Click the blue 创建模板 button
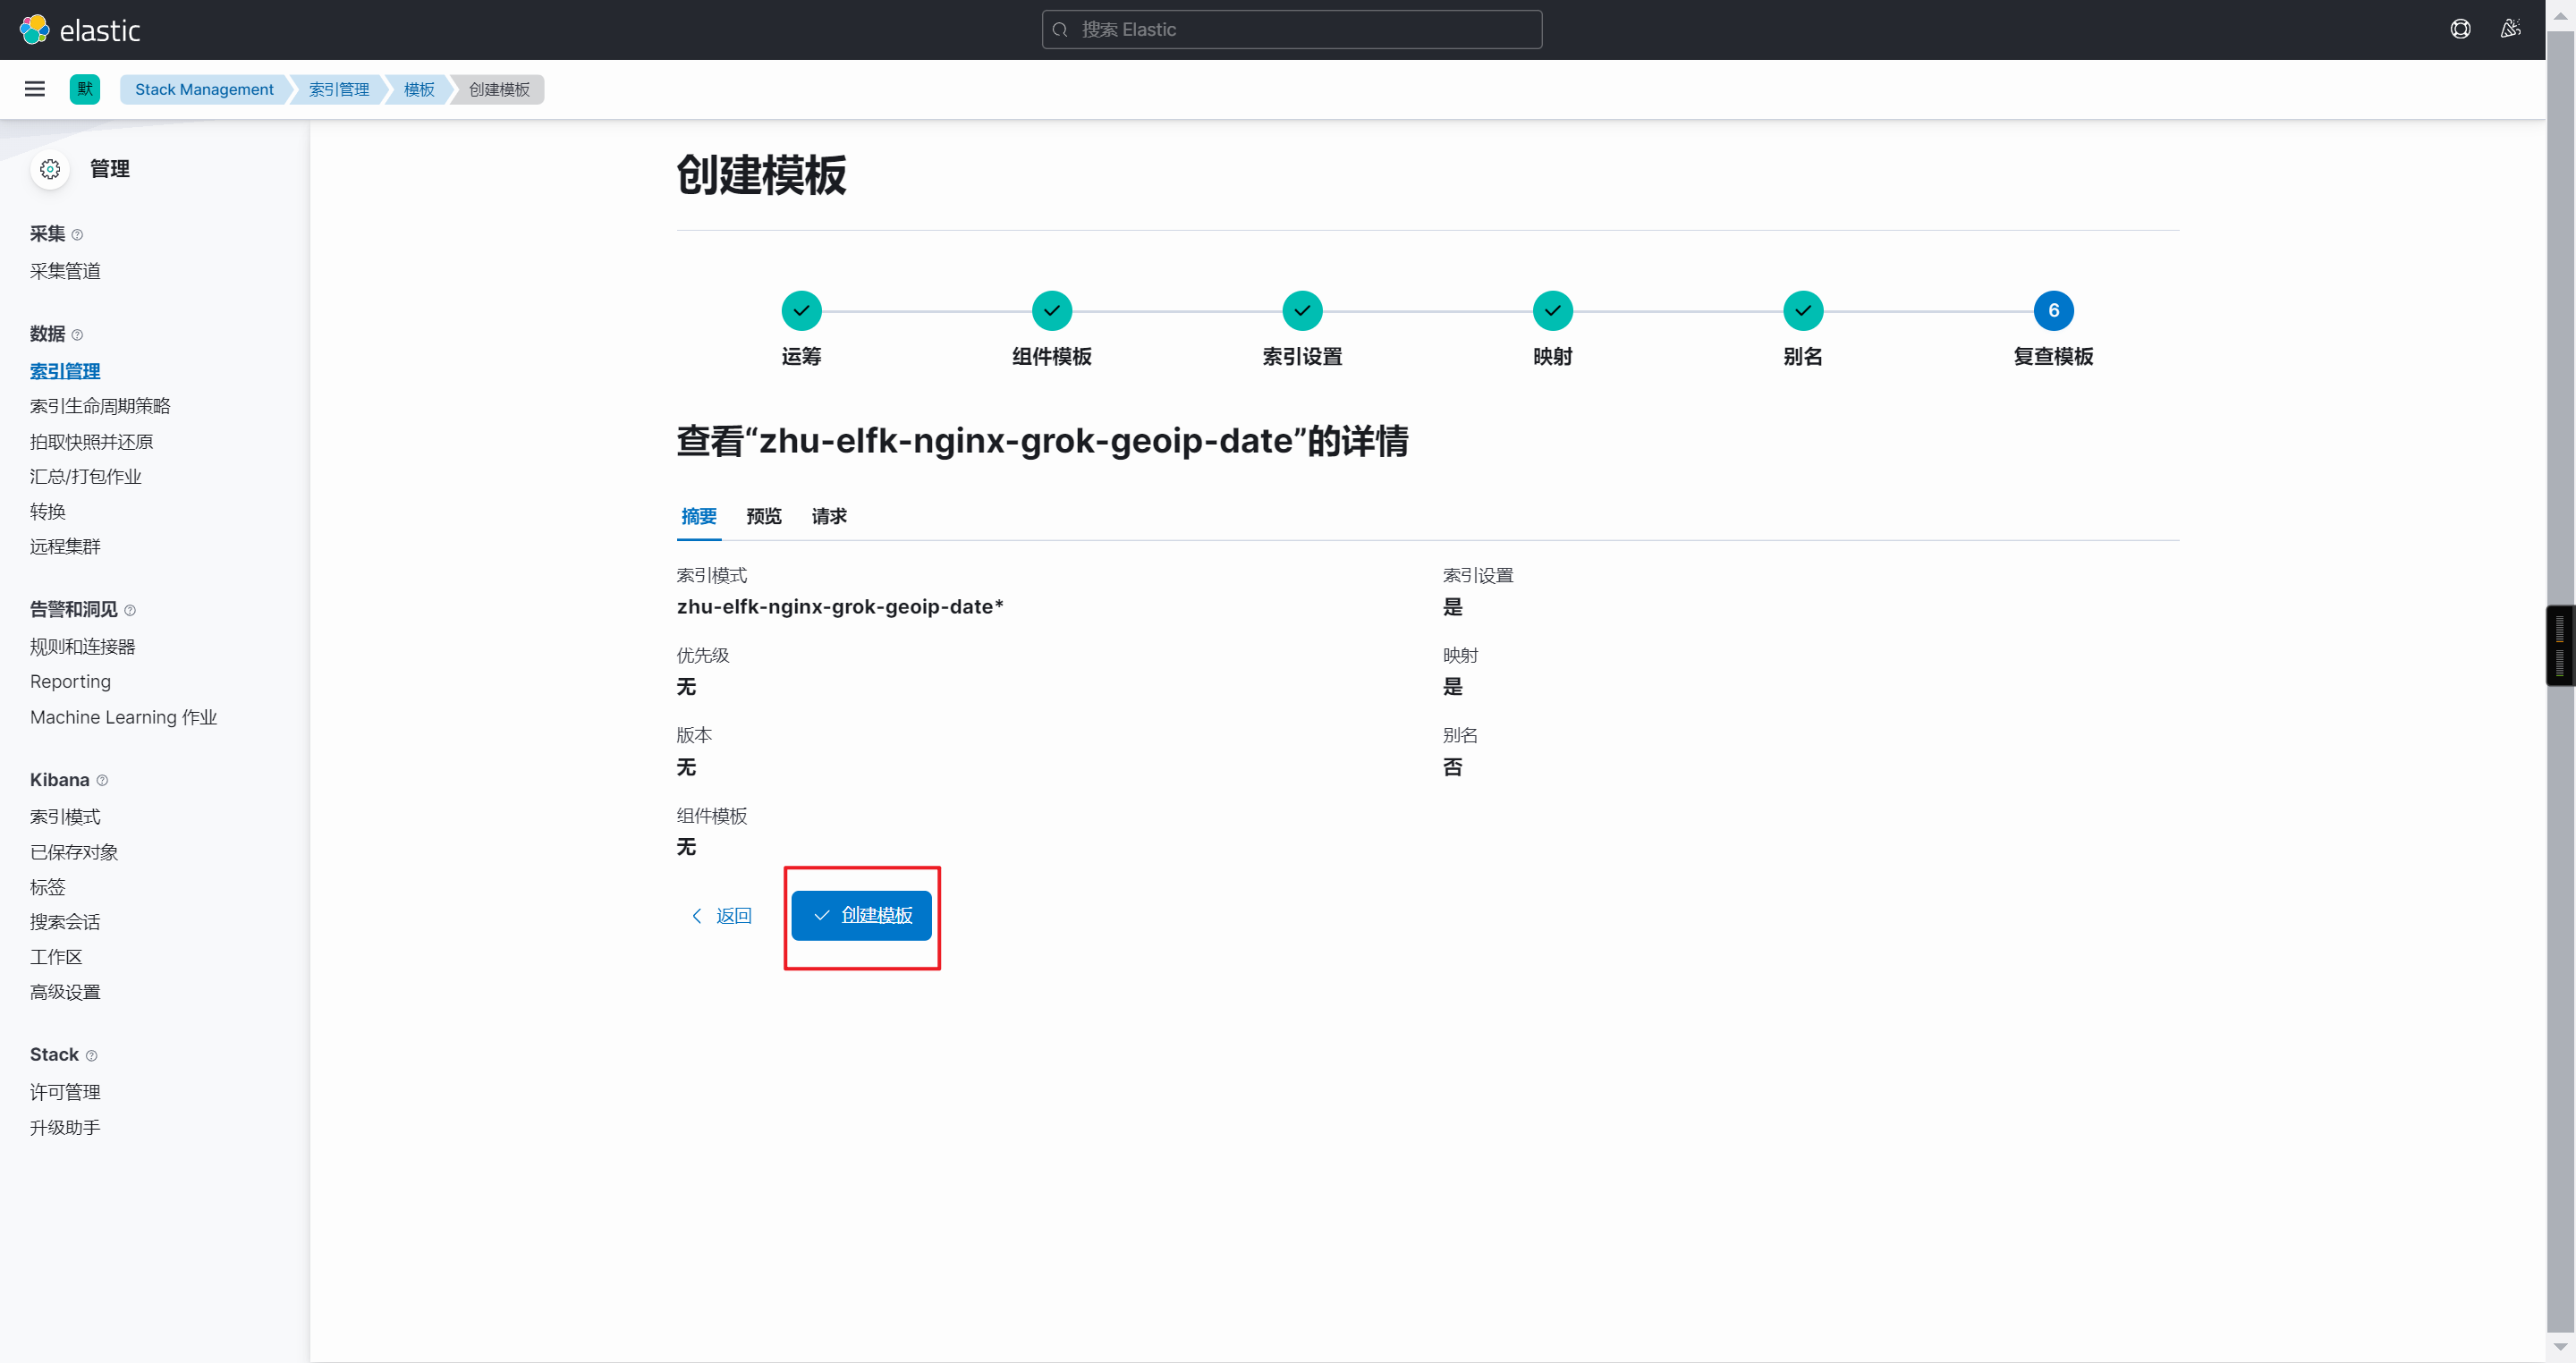2576x1363 pixels. [x=861, y=916]
